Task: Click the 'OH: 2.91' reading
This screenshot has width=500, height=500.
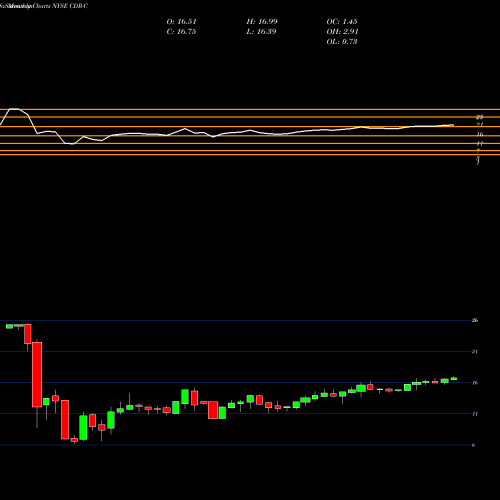Action: tap(342, 32)
